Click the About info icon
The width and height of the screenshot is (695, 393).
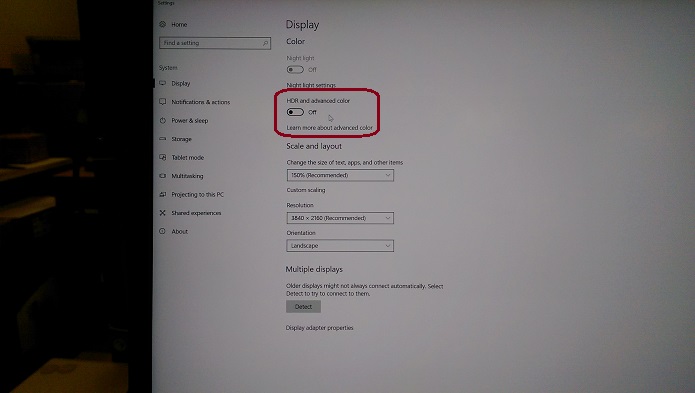coord(163,231)
